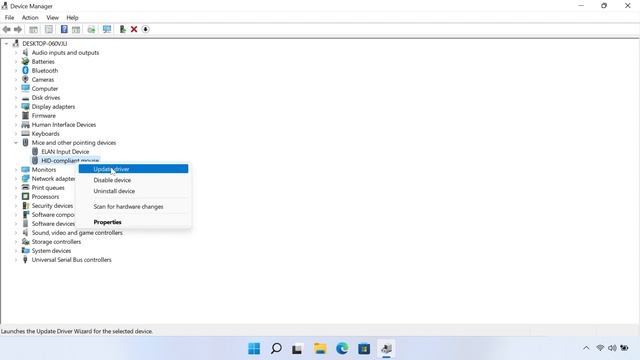Open taskbar Search magnifier

[x=276, y=349]
